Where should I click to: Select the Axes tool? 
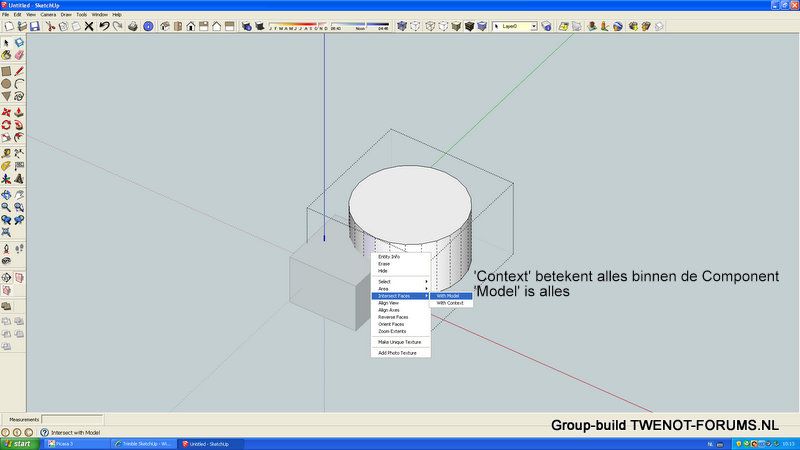tap(6, 179)
